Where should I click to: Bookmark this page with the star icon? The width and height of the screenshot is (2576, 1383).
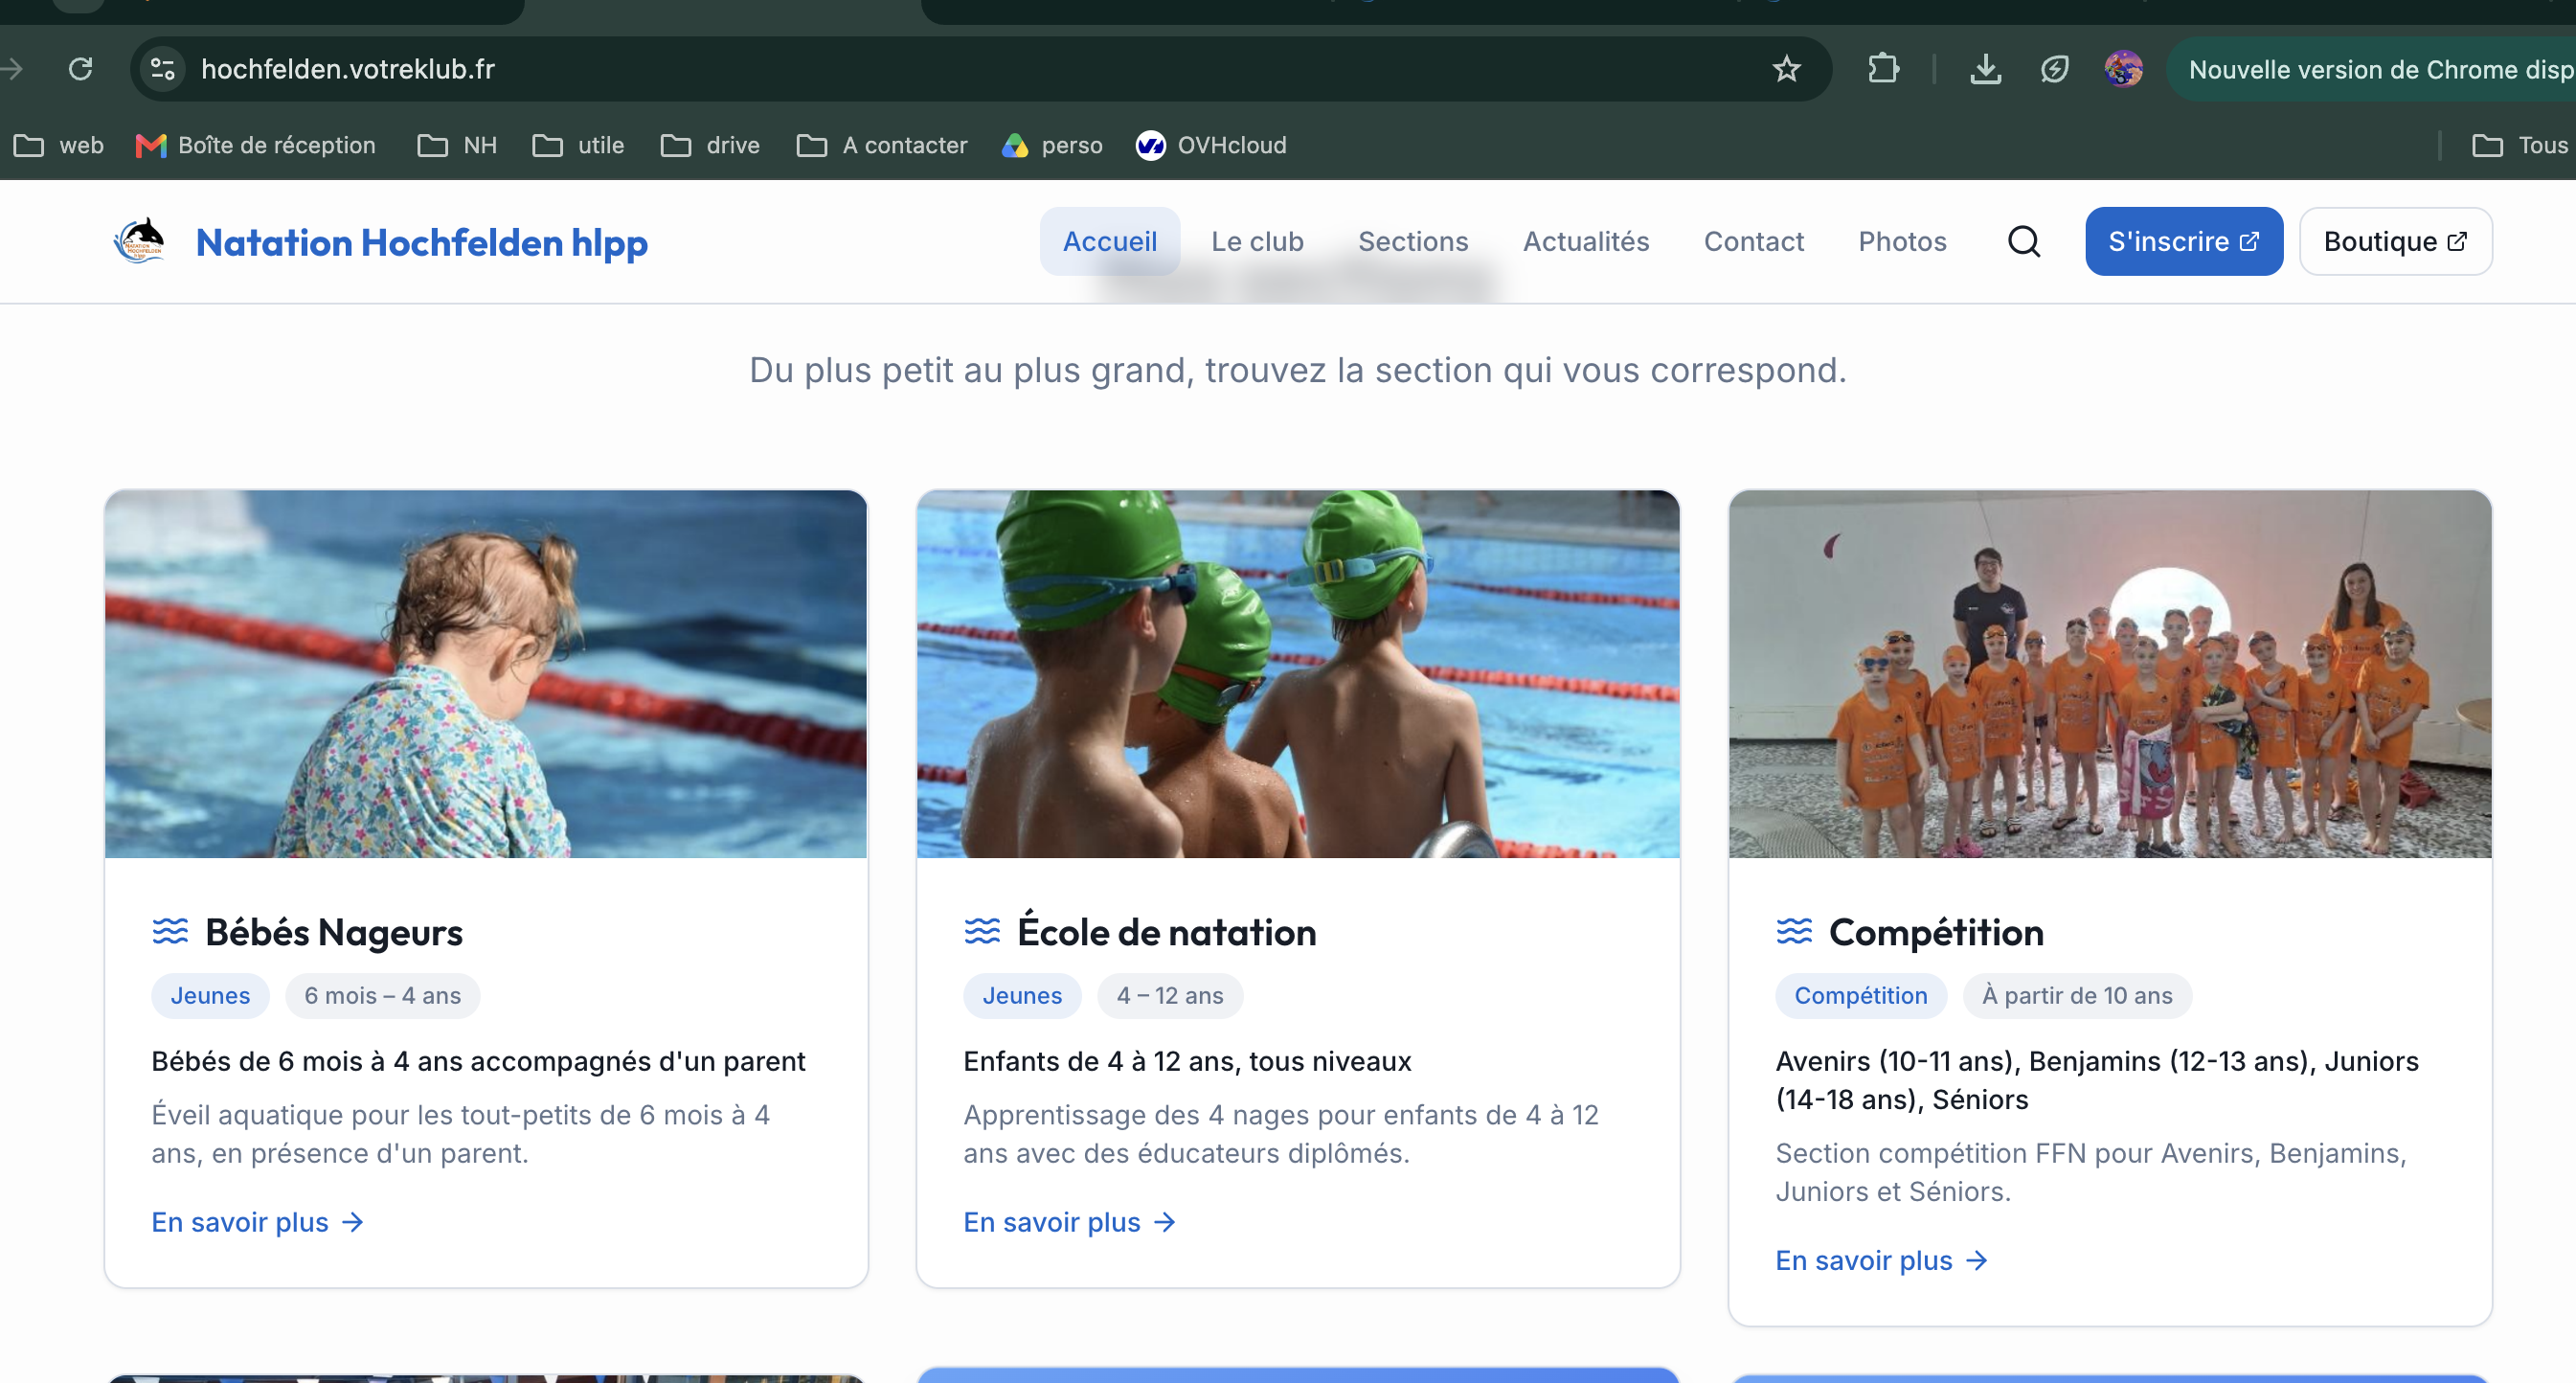[x=1786, y=69]
